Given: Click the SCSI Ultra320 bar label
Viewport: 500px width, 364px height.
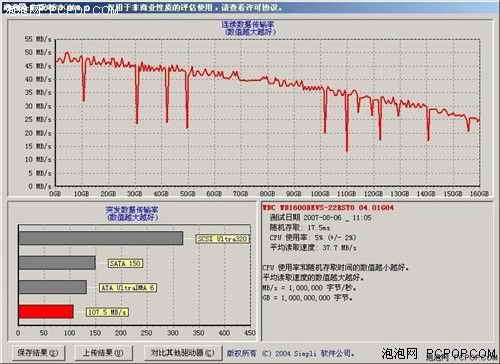Looking at the screenshot, I should pyautogui.click(x=222, y=239).
